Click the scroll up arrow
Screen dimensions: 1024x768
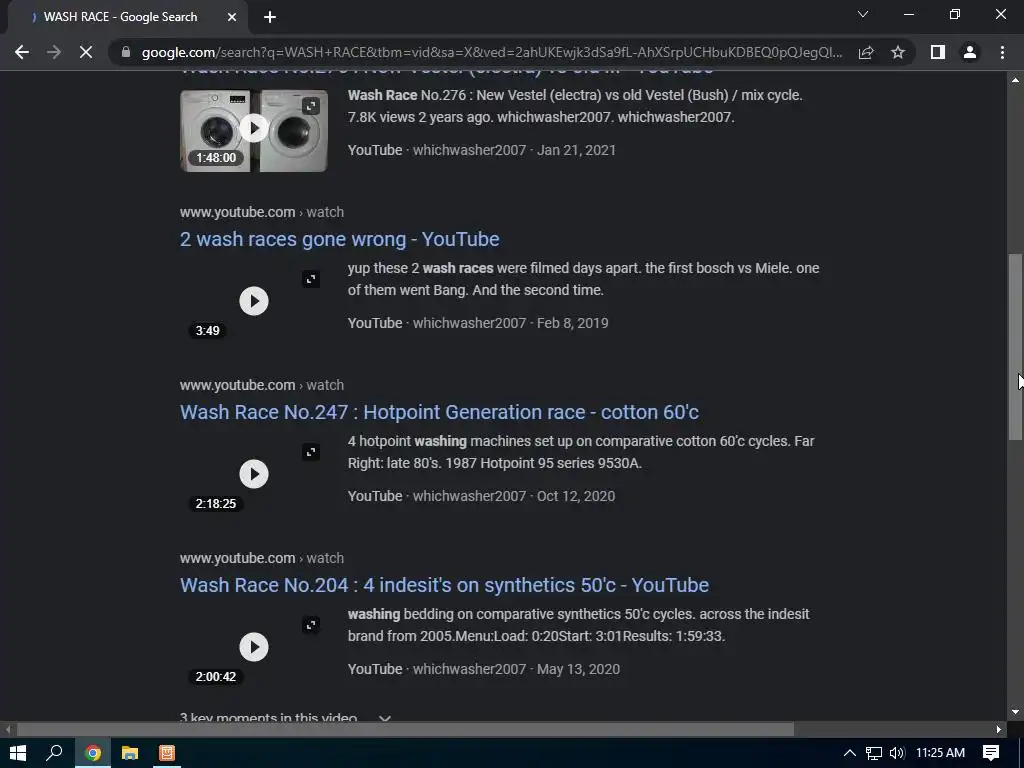pos(1015,80)
